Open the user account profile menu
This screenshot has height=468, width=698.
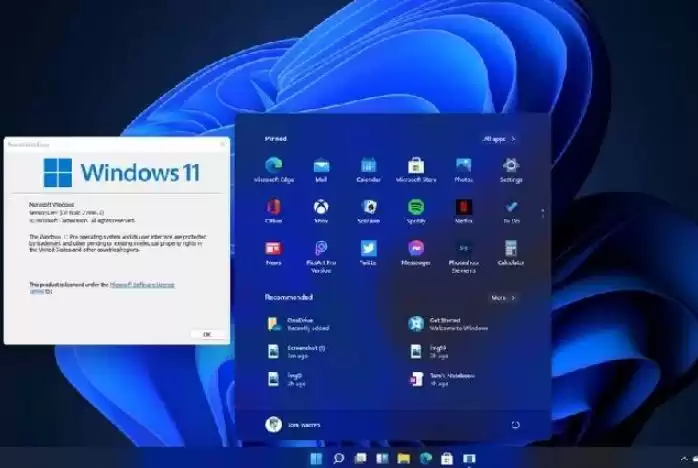click(292, 425)
